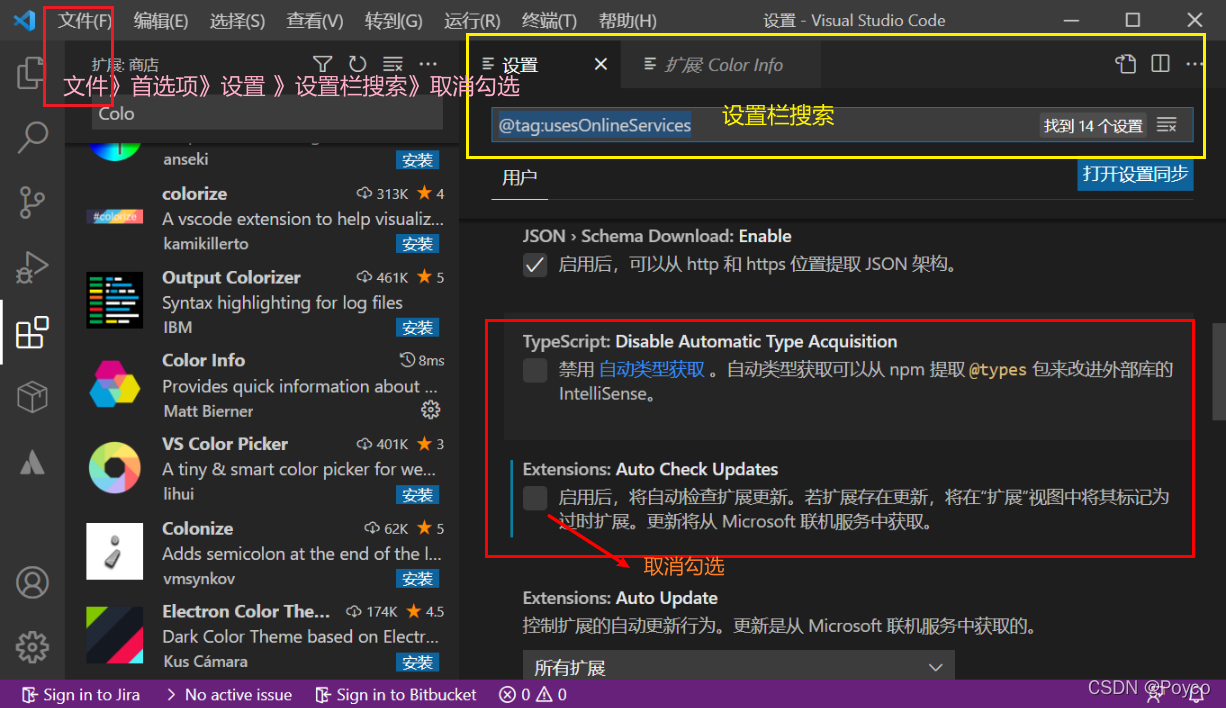Click the extensions search box containing Colo
Image resolution: width=1226 pixels, height=708 pixels.
coord(267,113)
